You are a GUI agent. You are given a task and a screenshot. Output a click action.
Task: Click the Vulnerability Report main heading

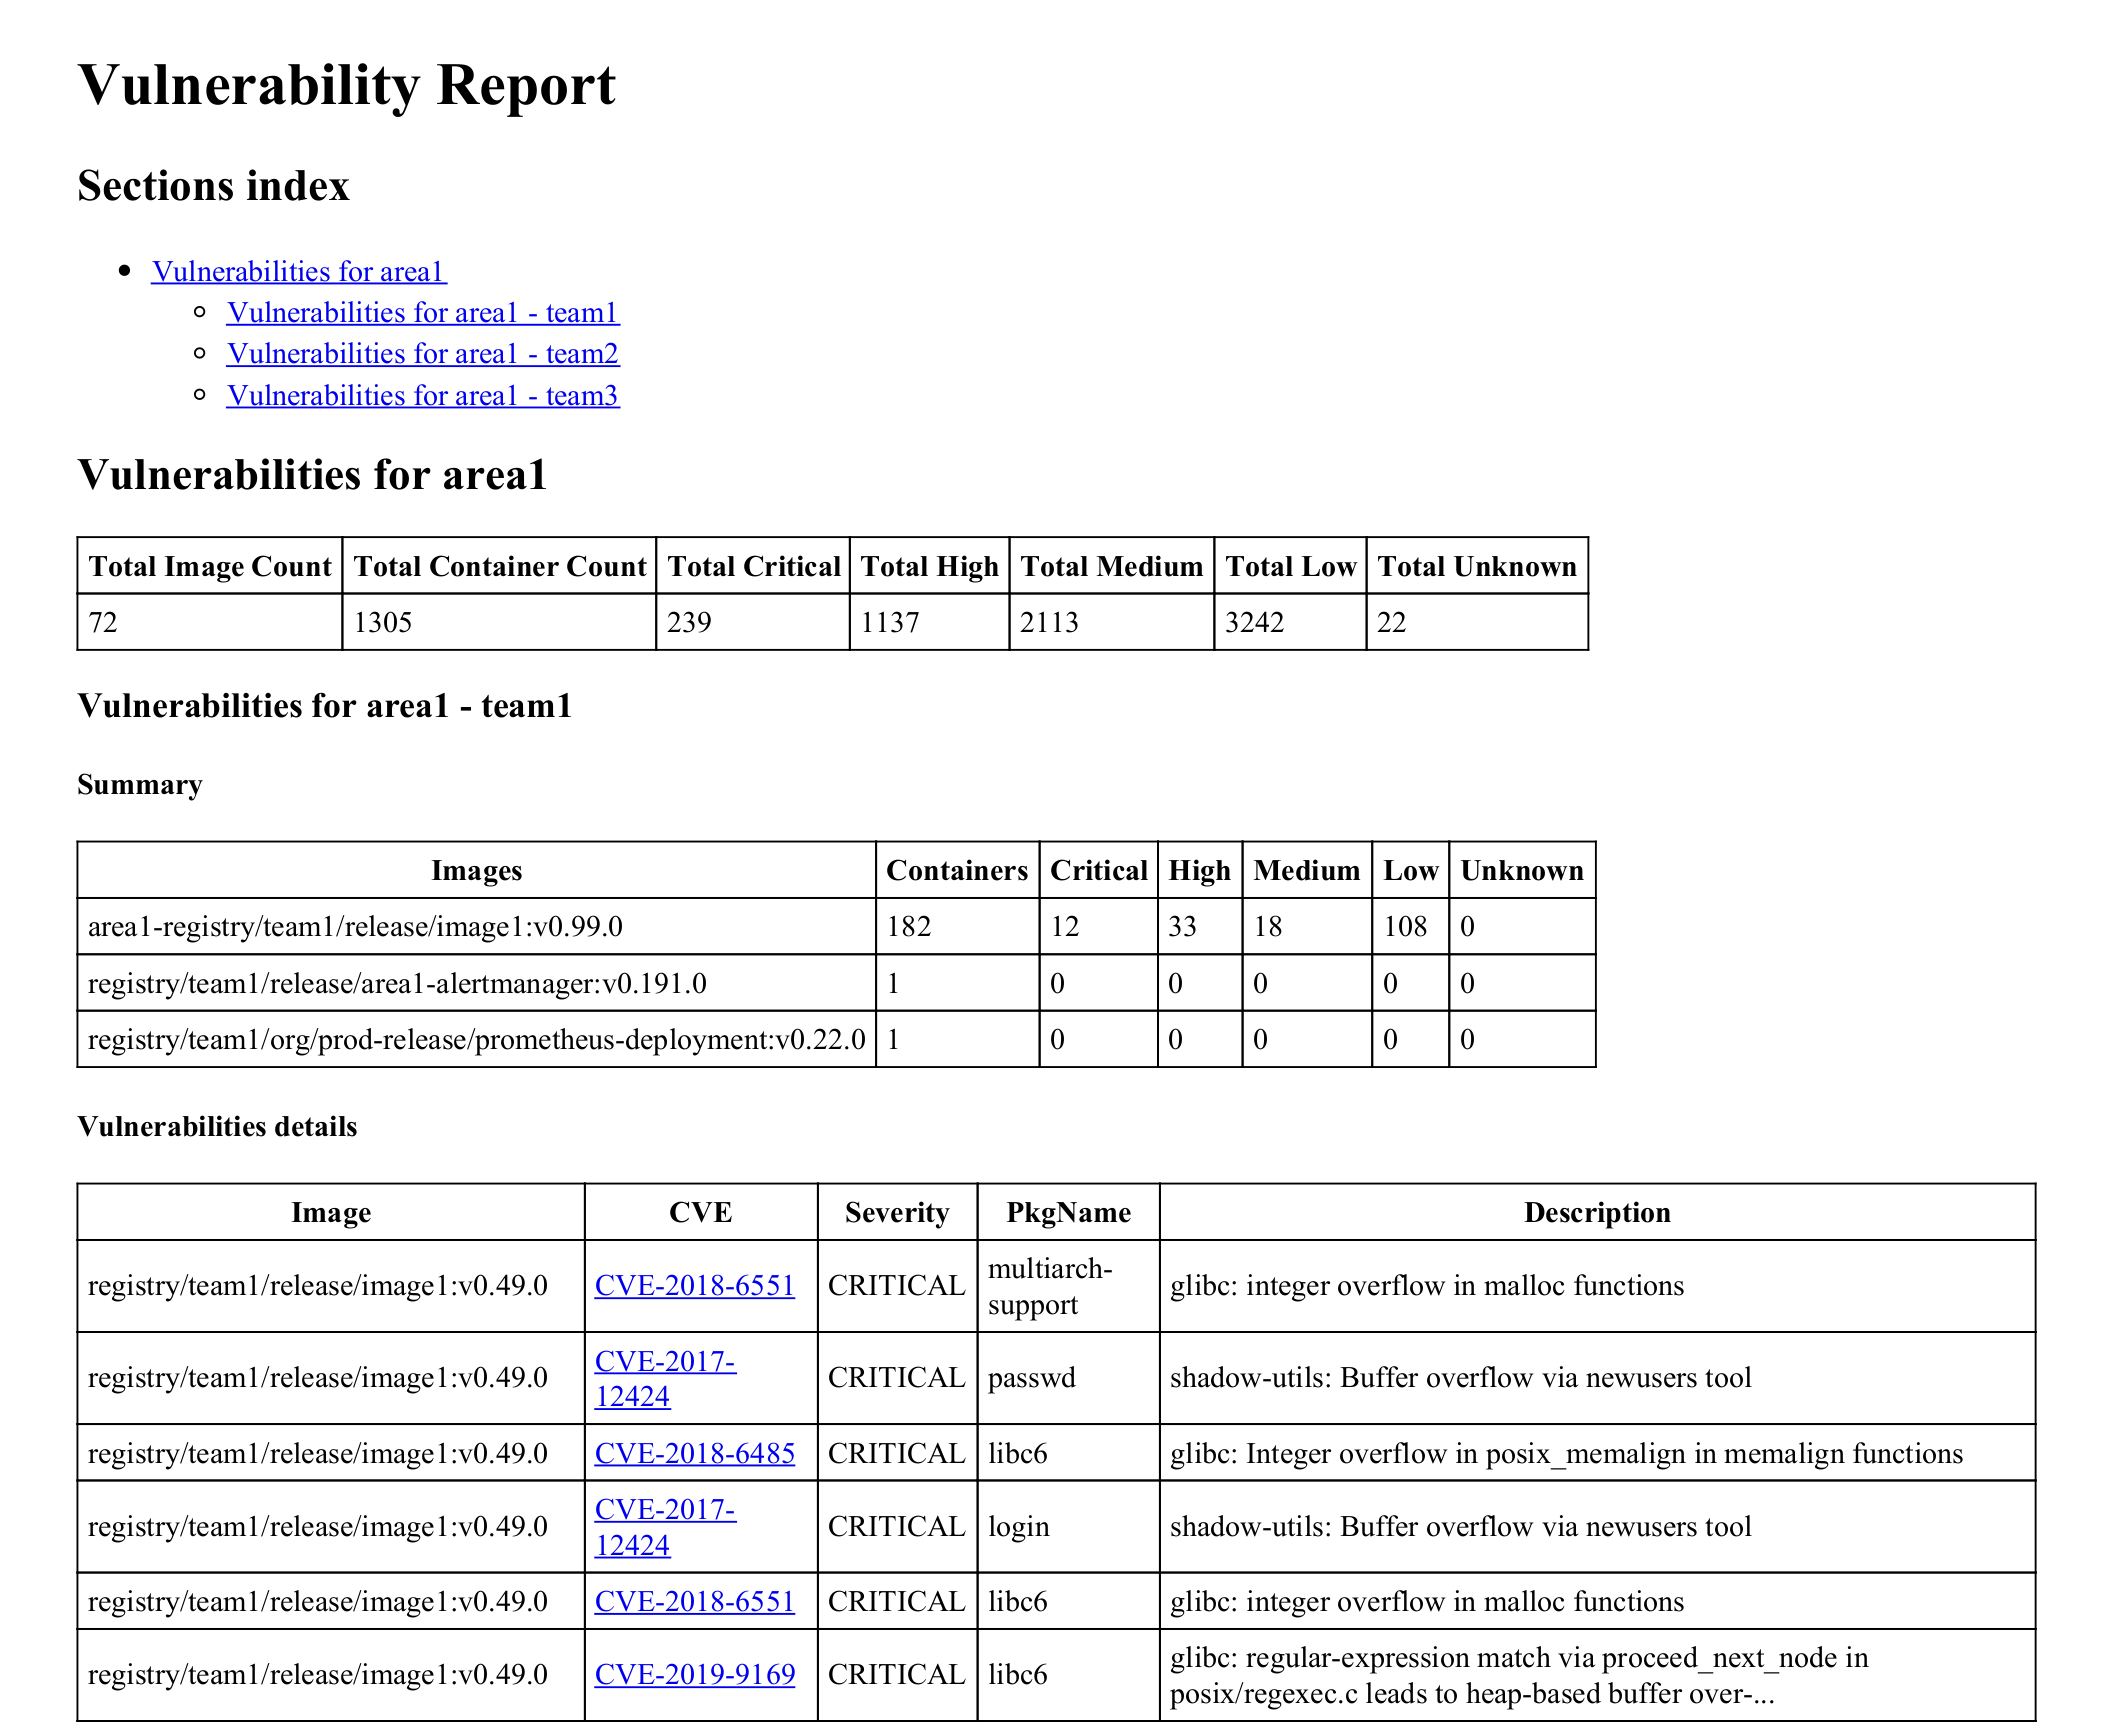coord(346,85)
